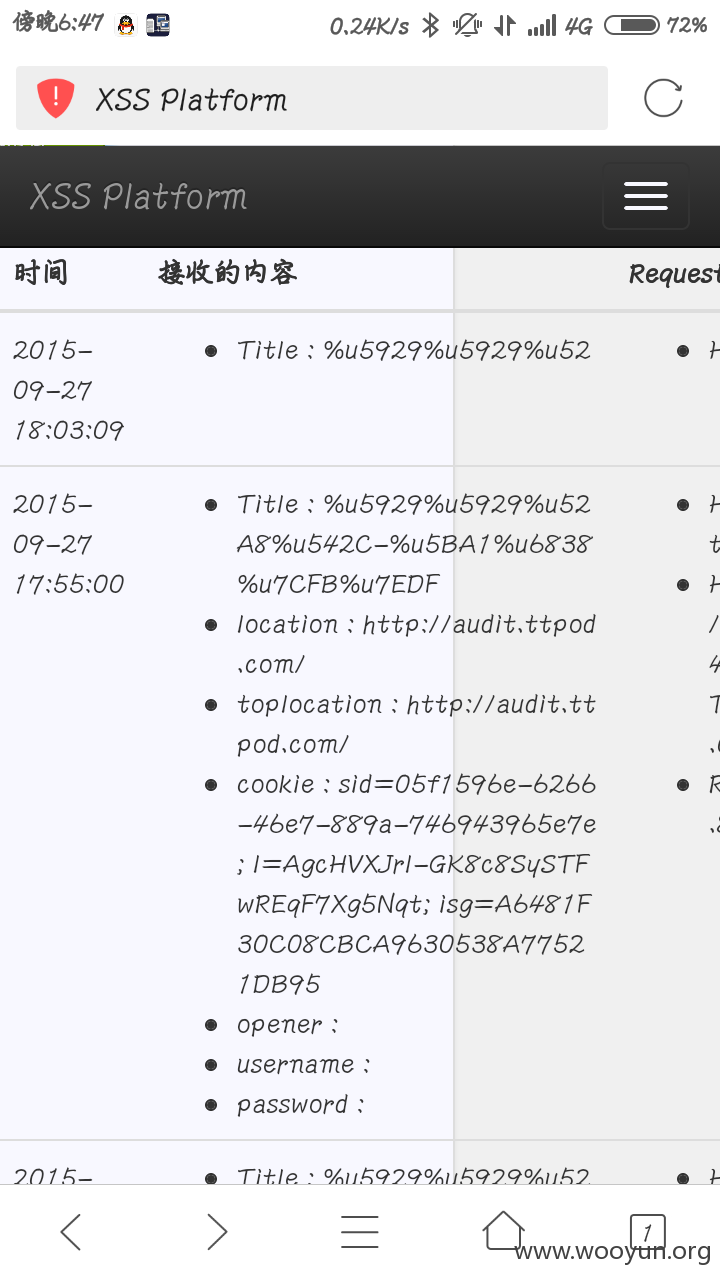Tap the red security shield icon
The height and width of the screenshot is (1280, 720).
click(56, 99)
